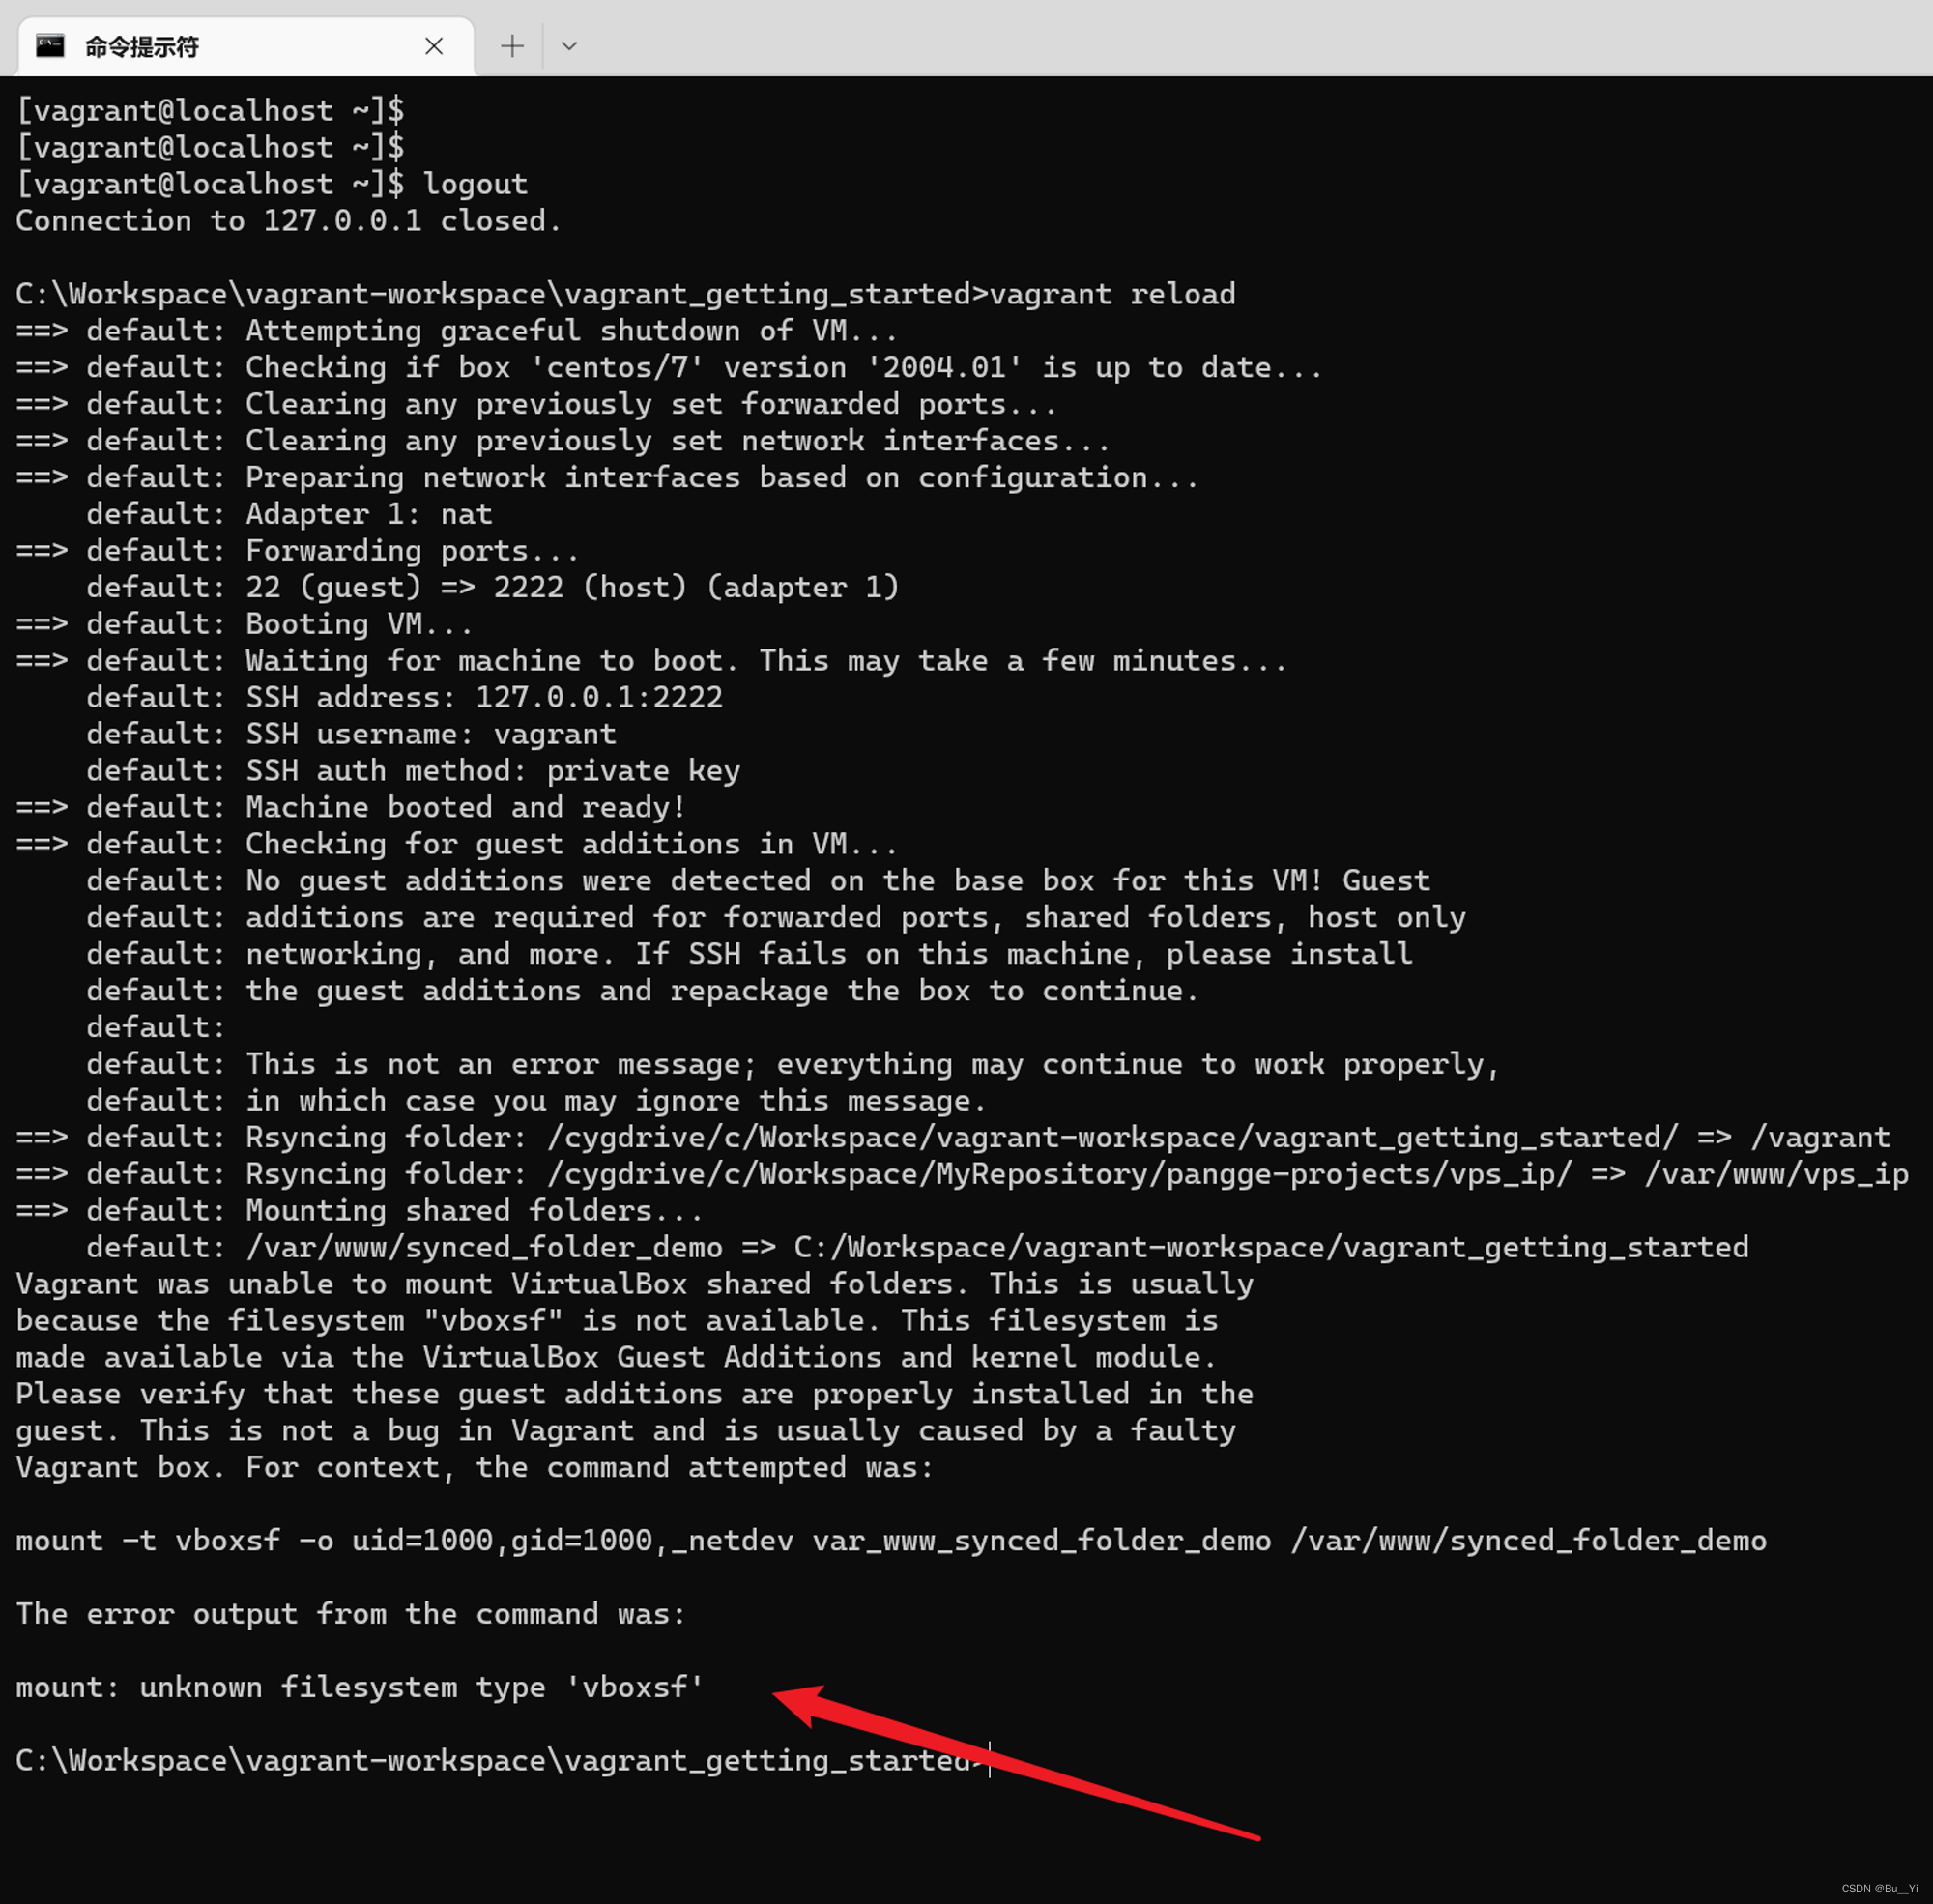
Task: Click the blinking cursor at the current prompt
Action: point(988,1760)
